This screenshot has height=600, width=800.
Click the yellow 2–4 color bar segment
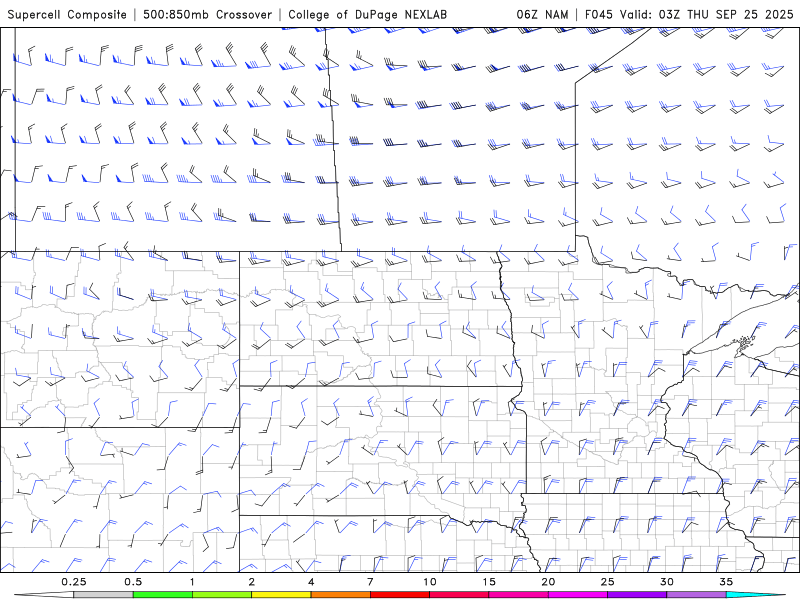click(x=281, y=595)
